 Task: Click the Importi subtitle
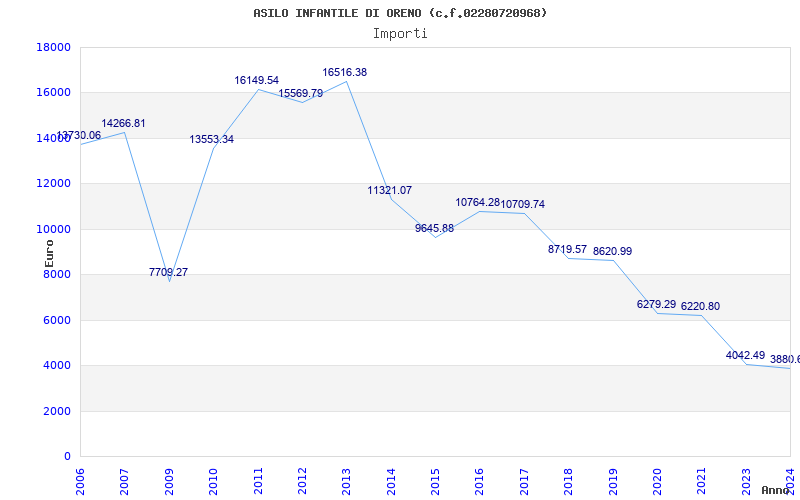click(x=400, y=34)
